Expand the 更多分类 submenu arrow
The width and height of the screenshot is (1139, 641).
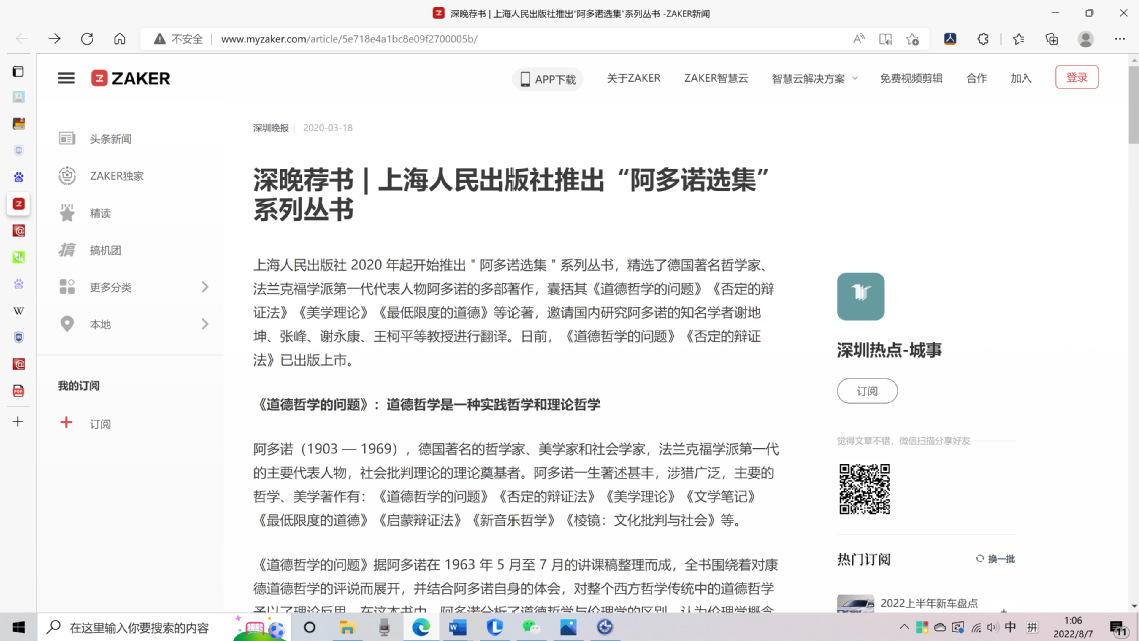pyautogui.click(x=205, y=287)
